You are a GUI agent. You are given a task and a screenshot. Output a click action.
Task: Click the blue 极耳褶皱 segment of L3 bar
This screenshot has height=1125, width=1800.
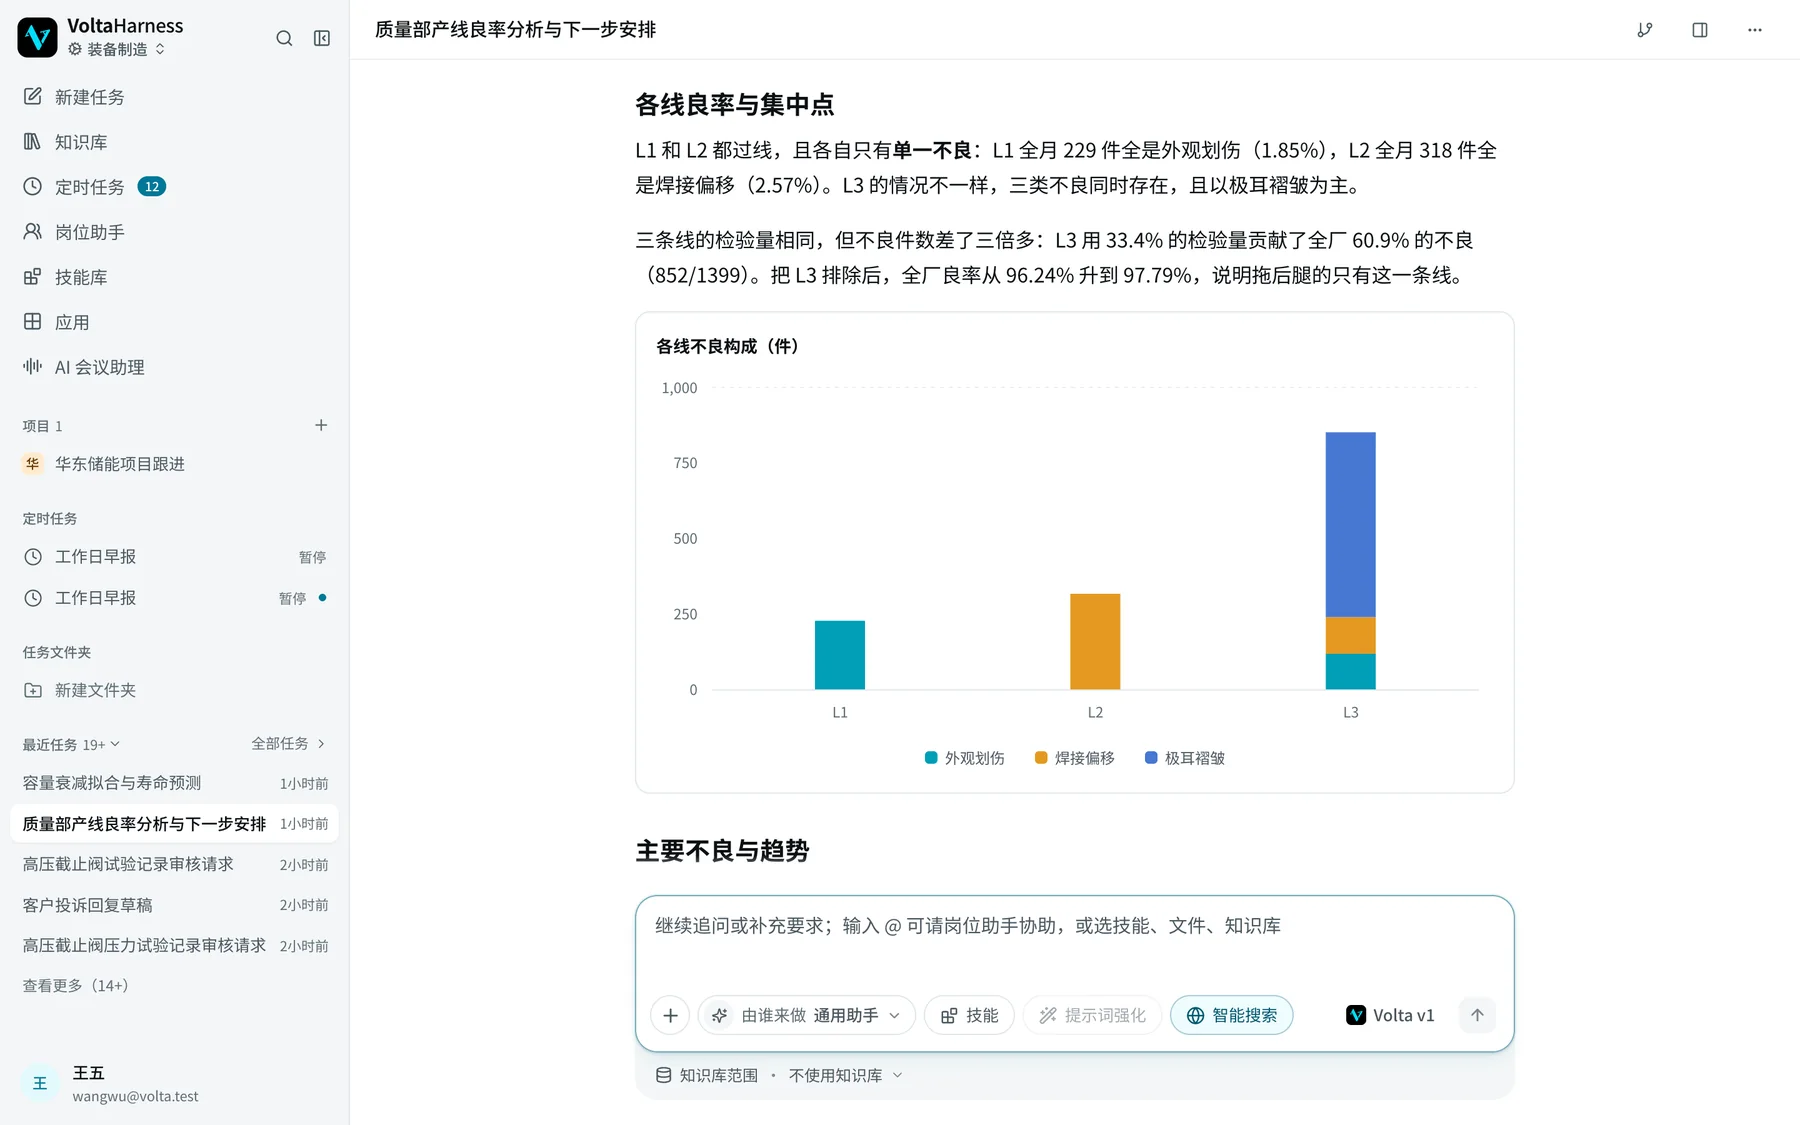pos(1350,524)
